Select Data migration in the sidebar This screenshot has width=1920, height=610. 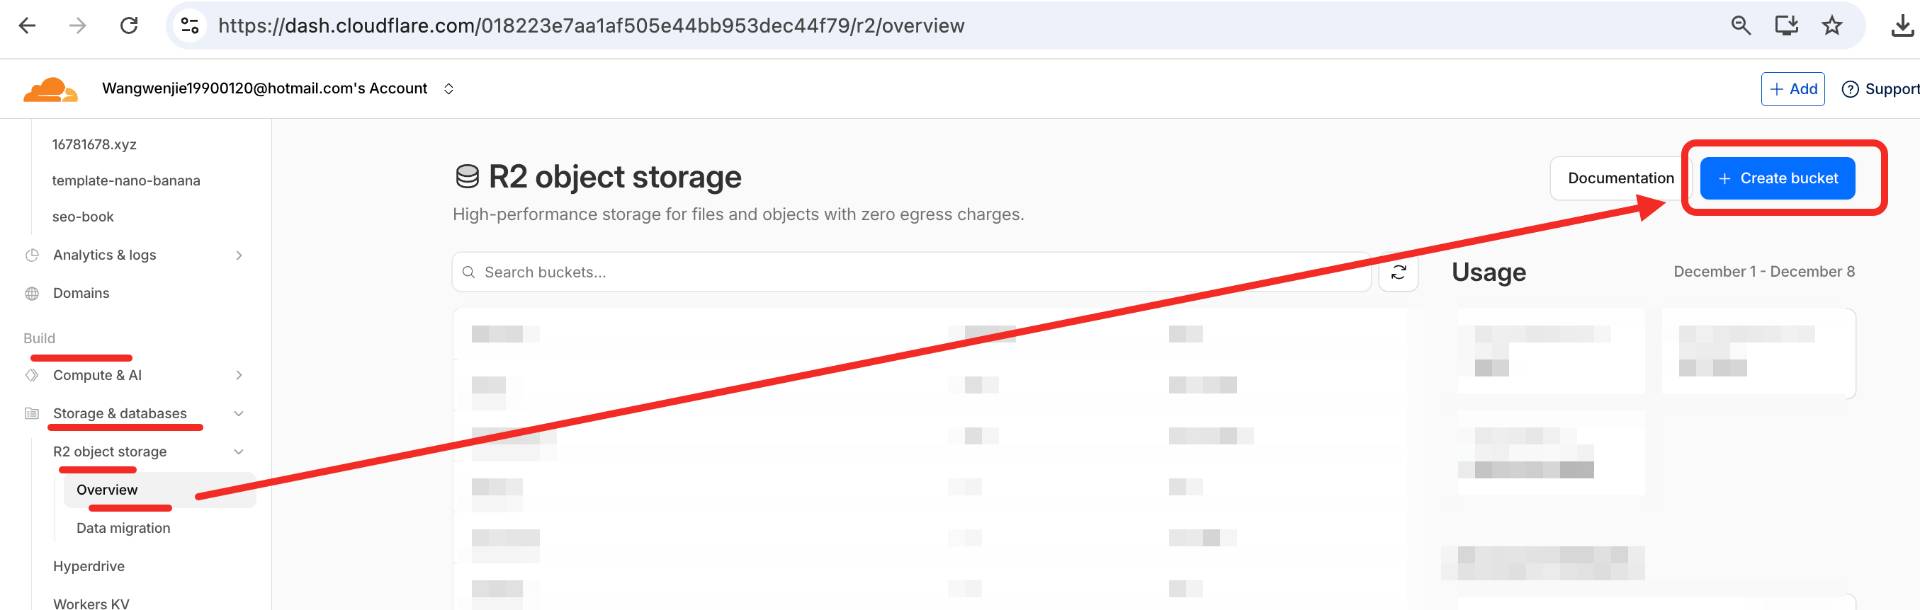point(123,528)
